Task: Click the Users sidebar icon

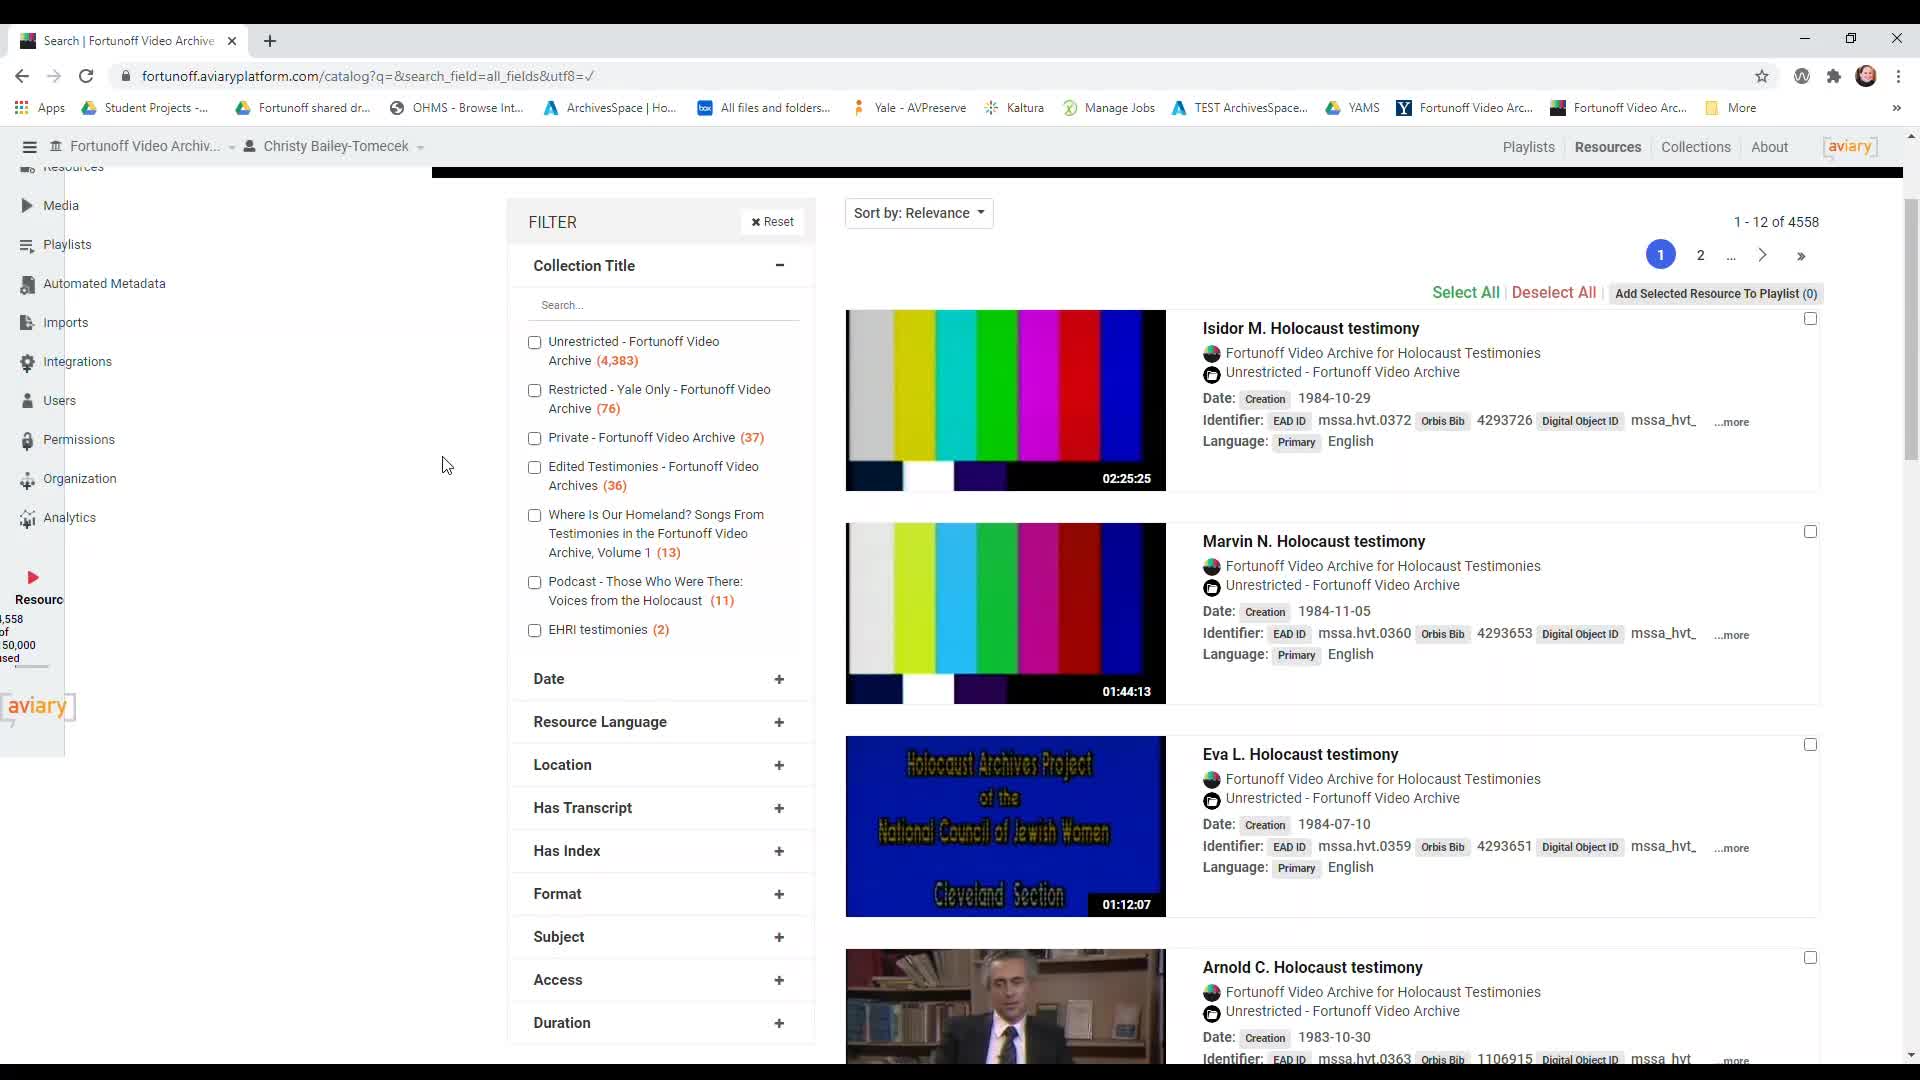Action: 27,401
